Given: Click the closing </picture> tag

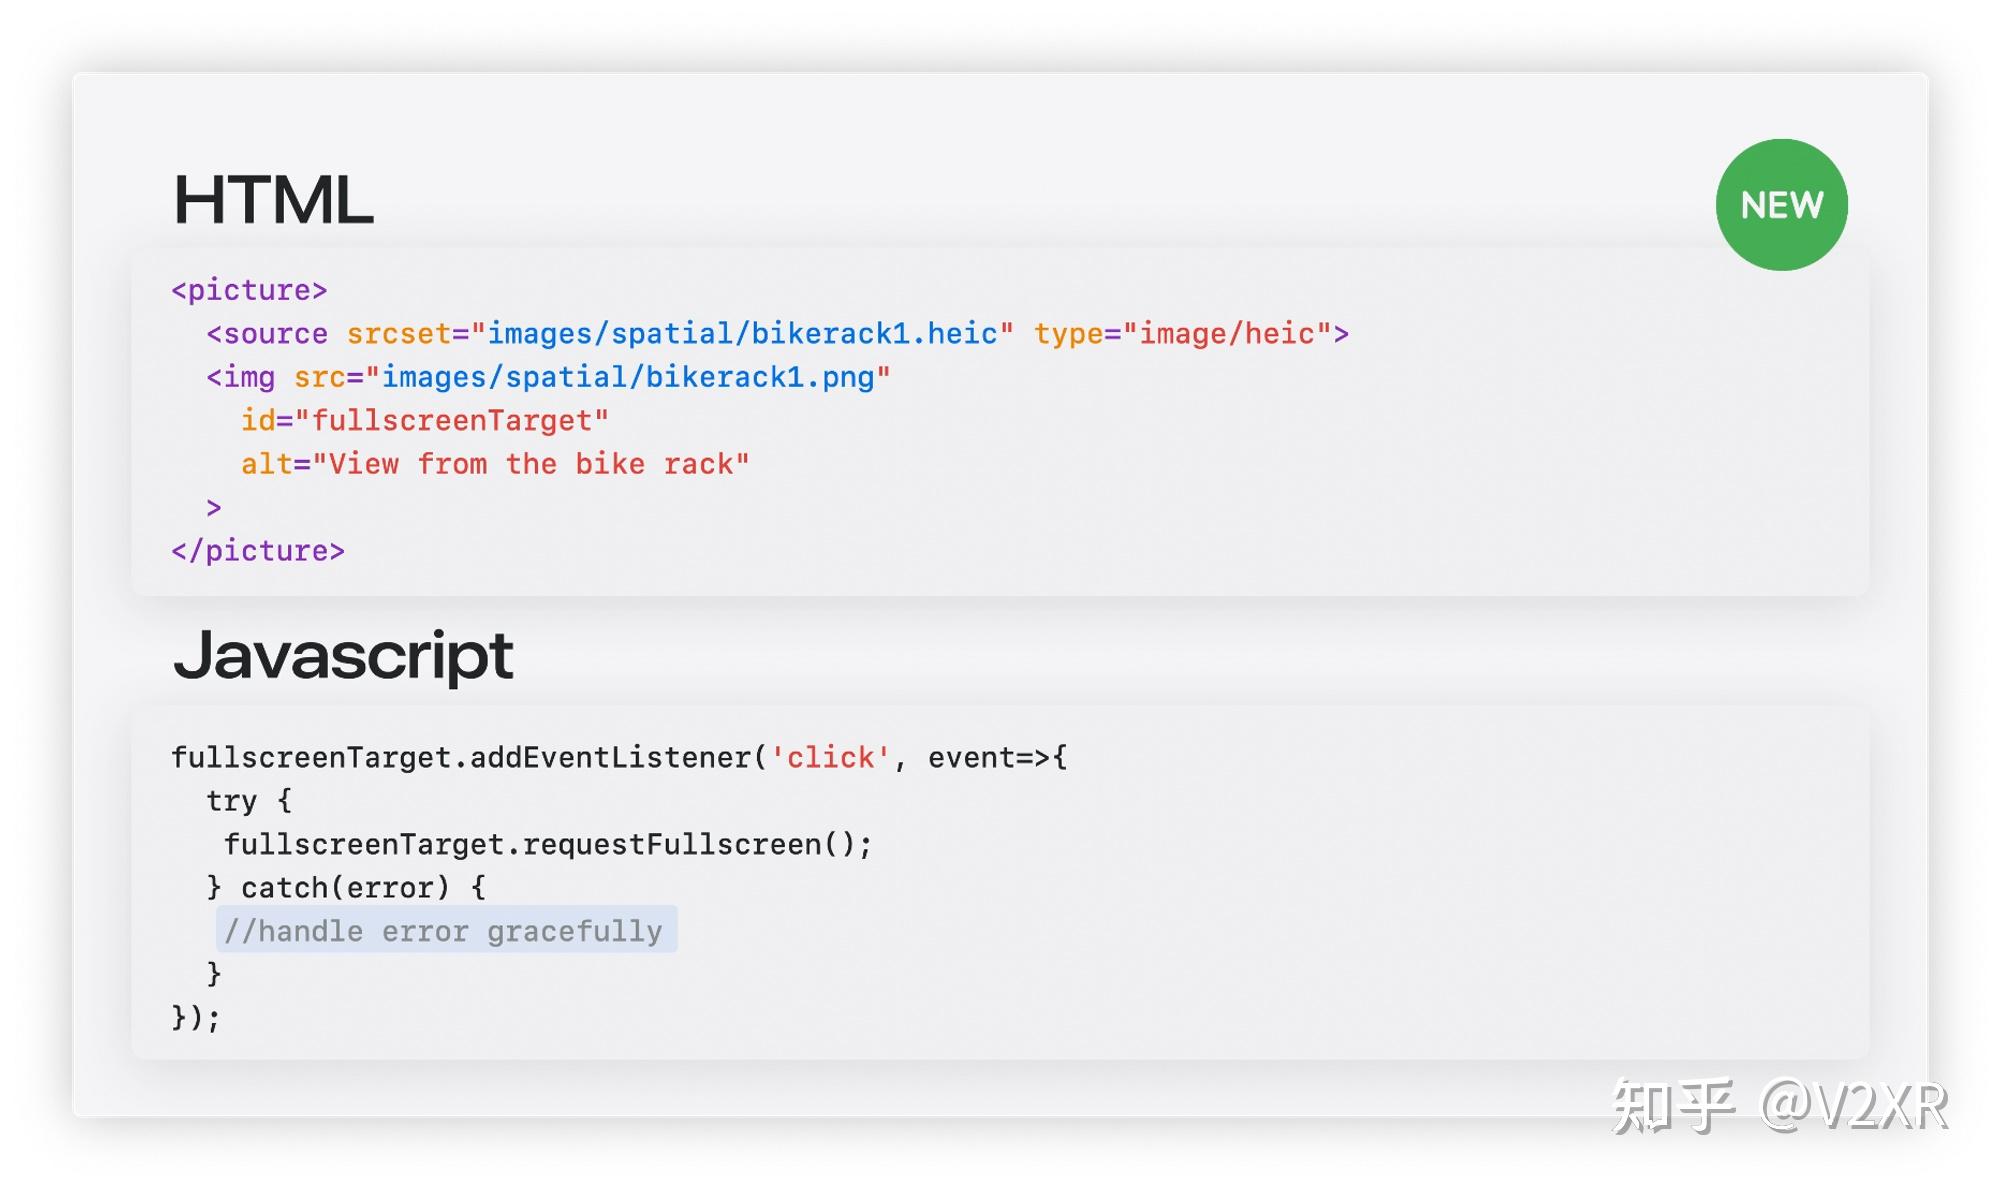Looking at the screenshot, I should (258, 551).
